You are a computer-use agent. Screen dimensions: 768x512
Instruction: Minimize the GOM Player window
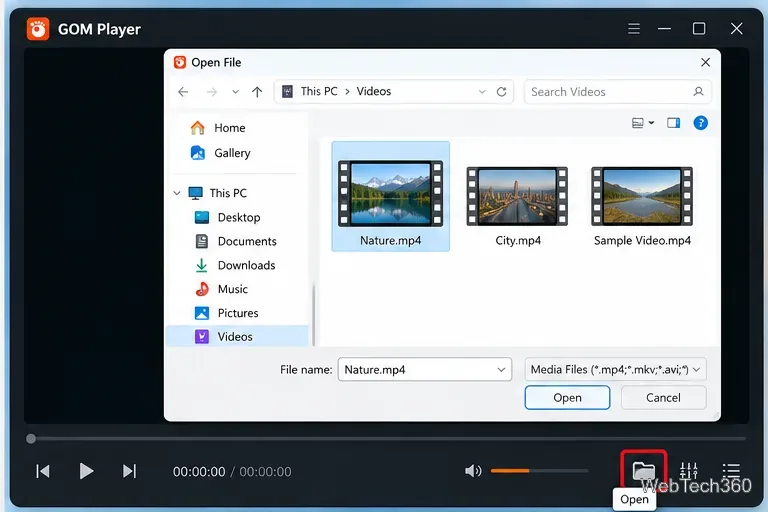click(664, 29)
